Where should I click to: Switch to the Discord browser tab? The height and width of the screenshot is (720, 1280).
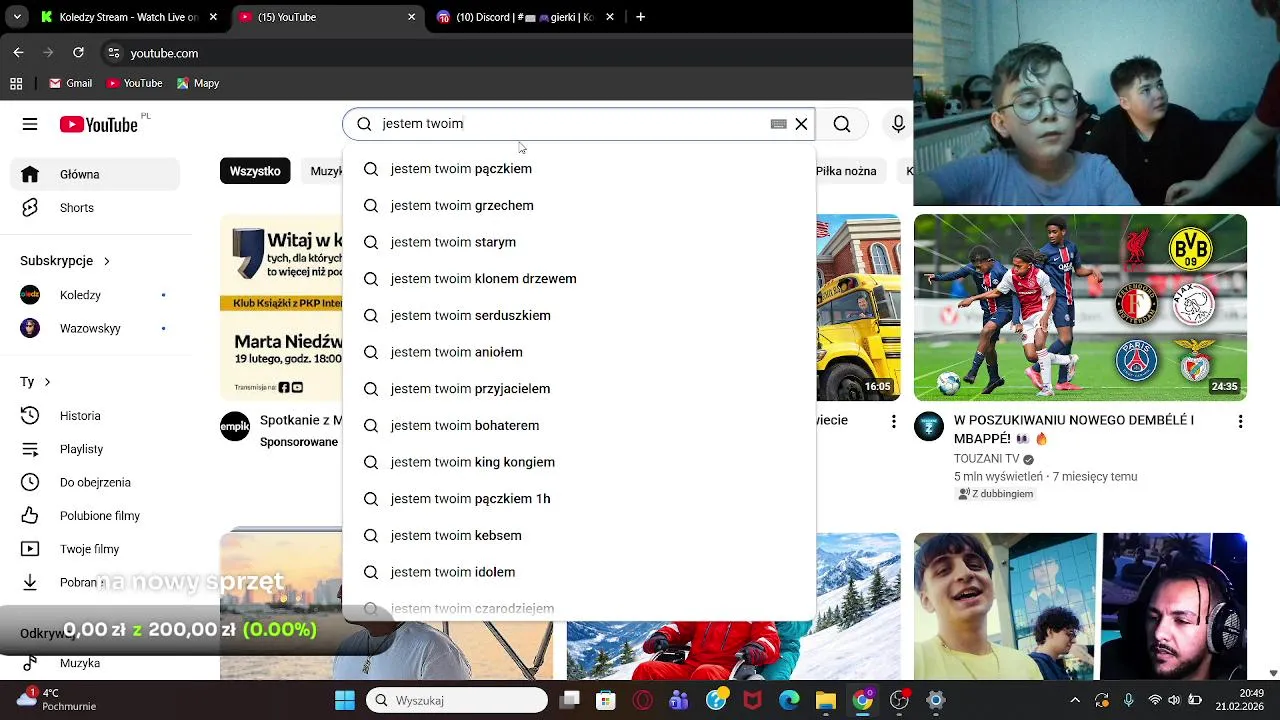point(524,17)
